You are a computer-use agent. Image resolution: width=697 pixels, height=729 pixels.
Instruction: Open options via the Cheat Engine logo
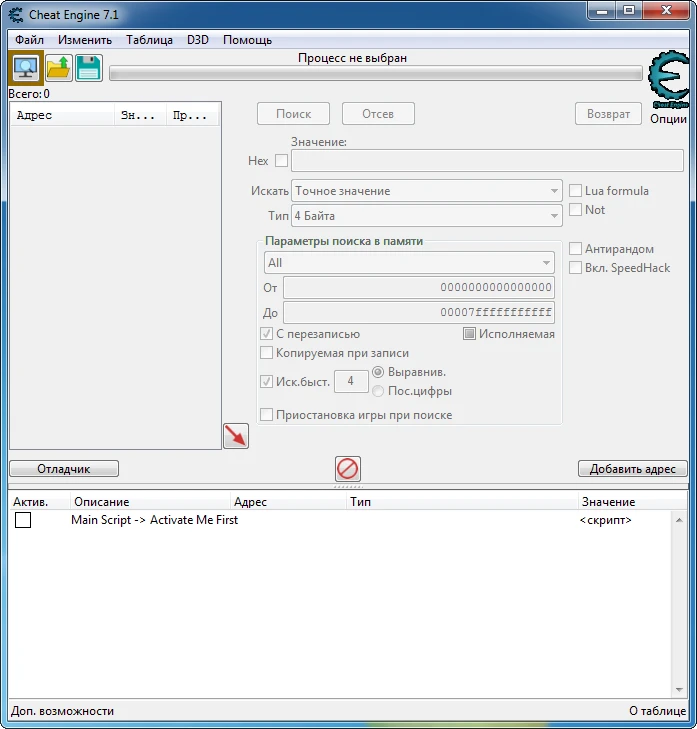tap(668, 80)
